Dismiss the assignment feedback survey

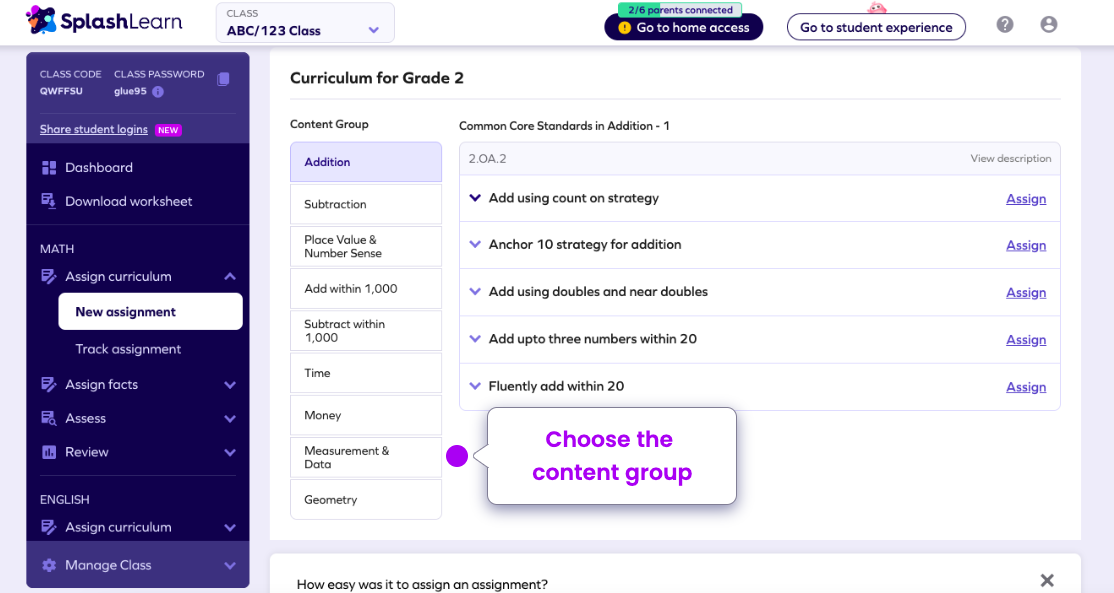coord(1047,580)
